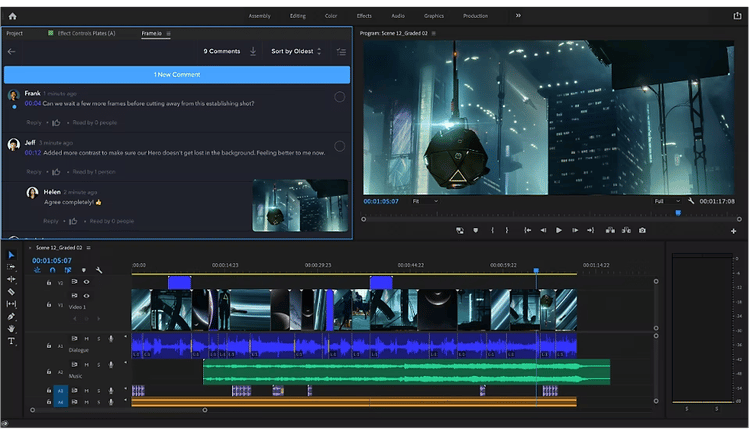Toggle the A3 track target
The width and height of the screenshot is (750, 430).
click(60, 391)
